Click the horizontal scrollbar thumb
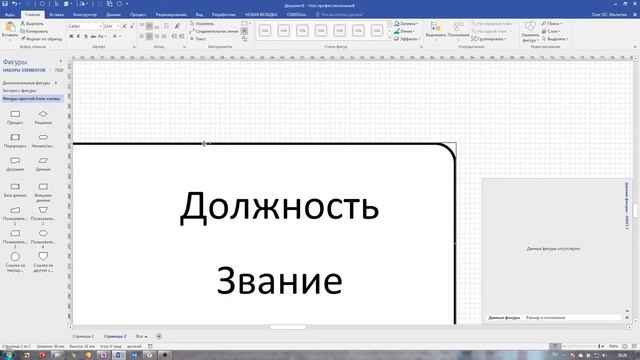The image size is (640, 360). click(288, 327)
